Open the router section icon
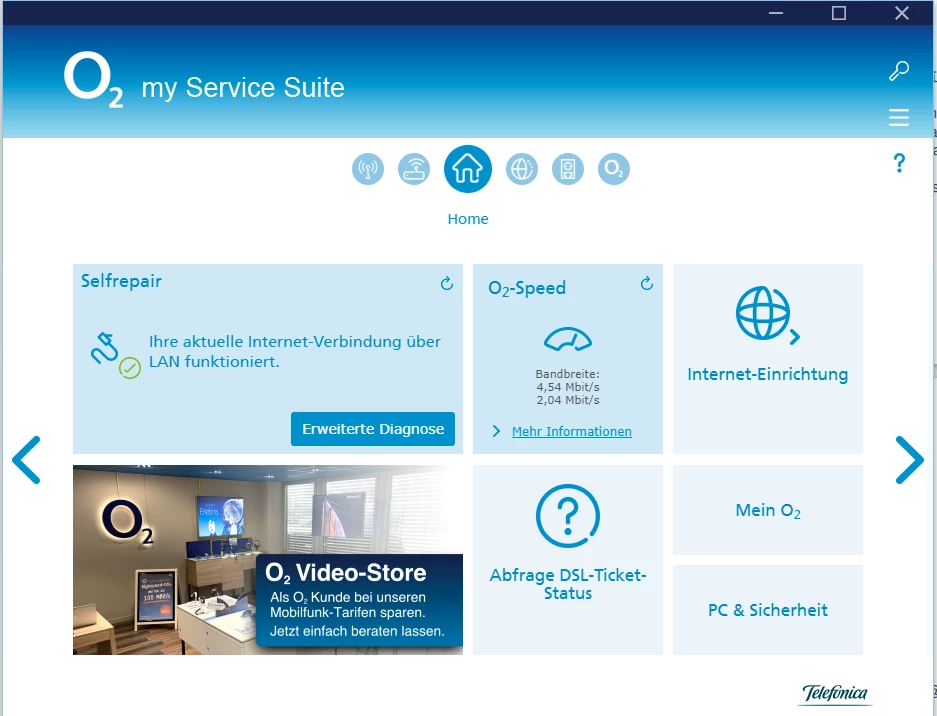This screenshot has width=937, height=716. (414, 169)
